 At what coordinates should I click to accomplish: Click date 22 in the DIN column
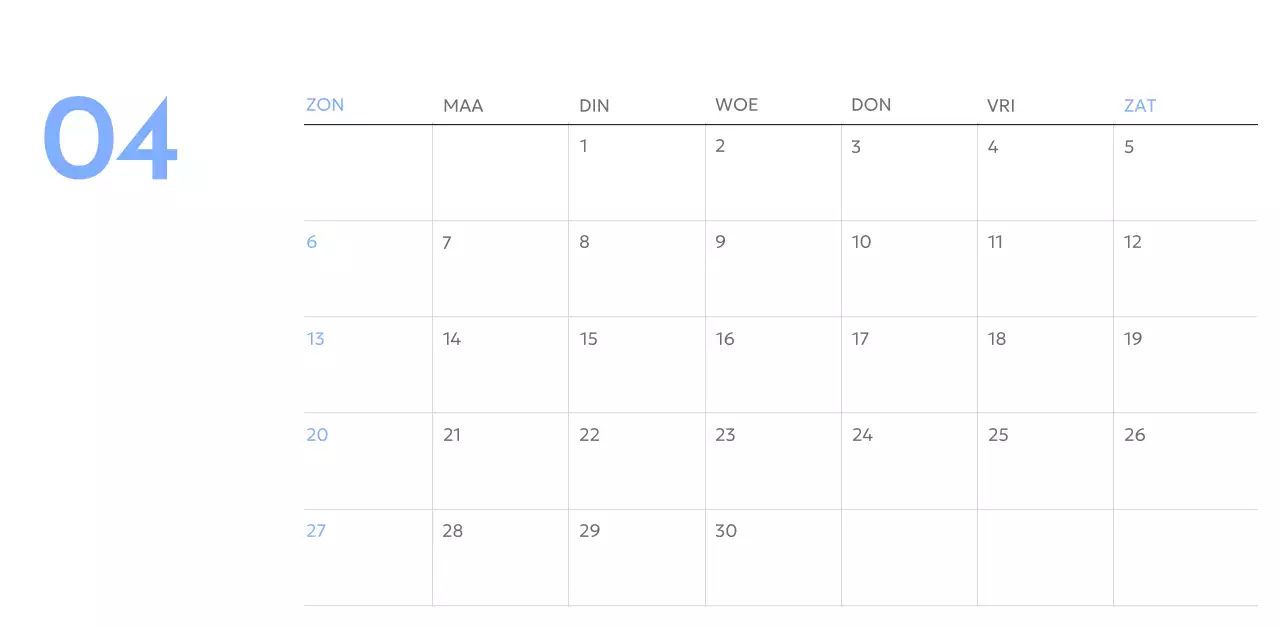pyautogui.click(x=590, y=435)
